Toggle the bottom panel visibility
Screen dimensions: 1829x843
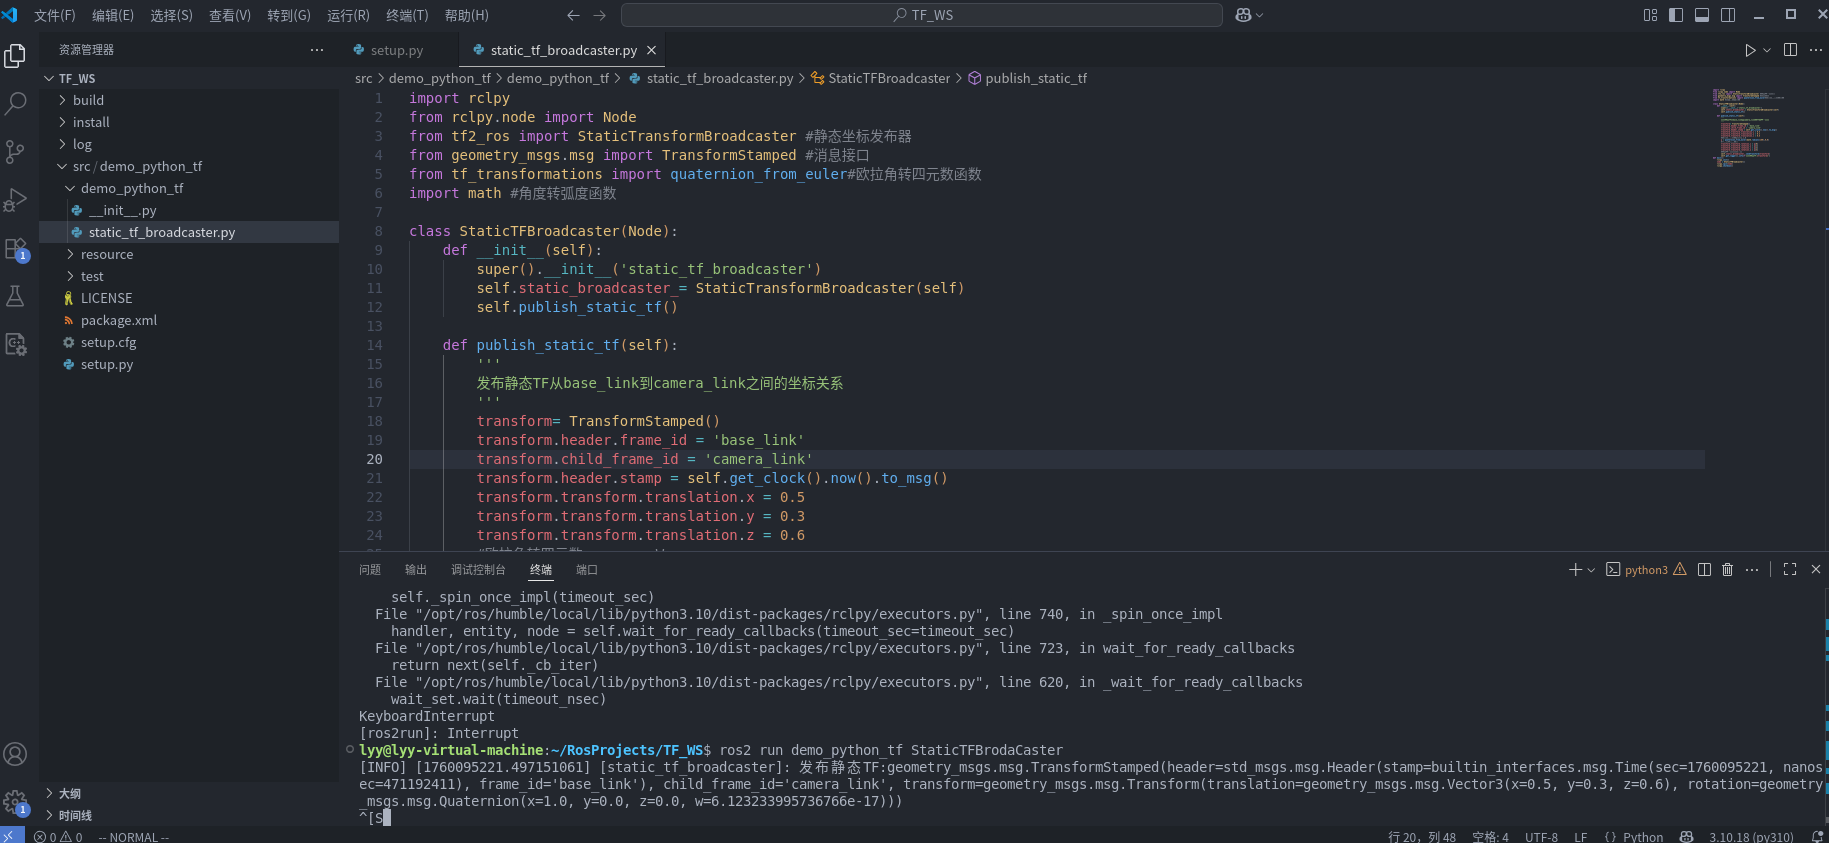[1702, 15]
